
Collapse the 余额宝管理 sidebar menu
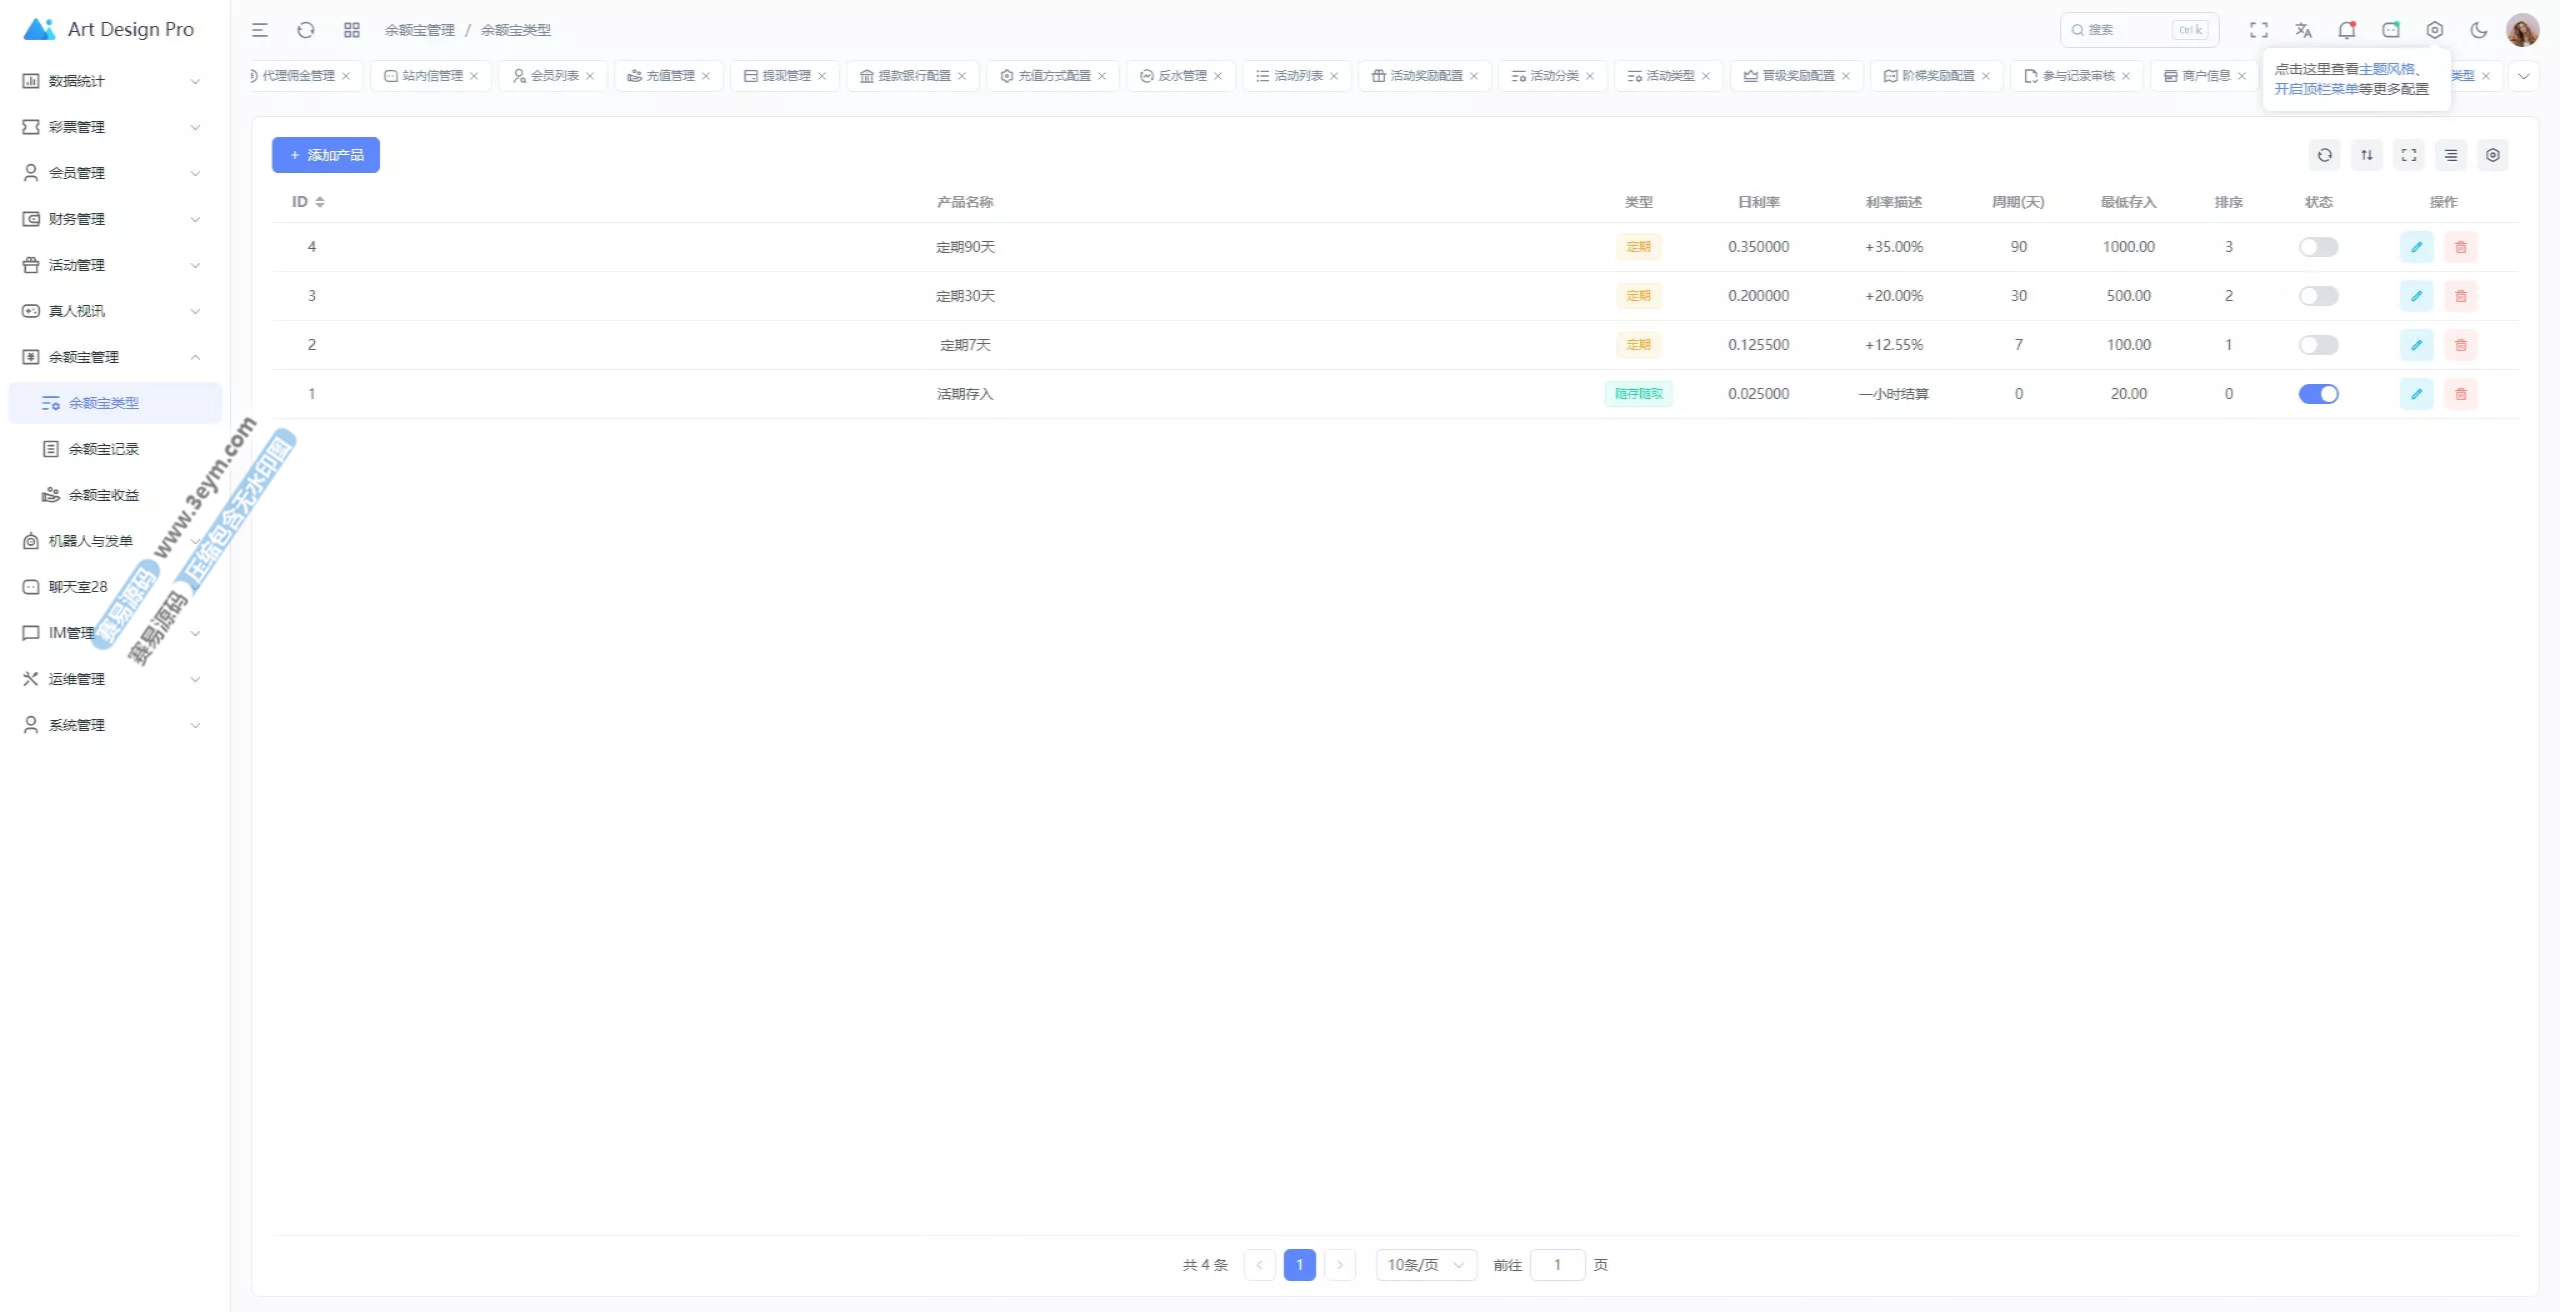110,357
